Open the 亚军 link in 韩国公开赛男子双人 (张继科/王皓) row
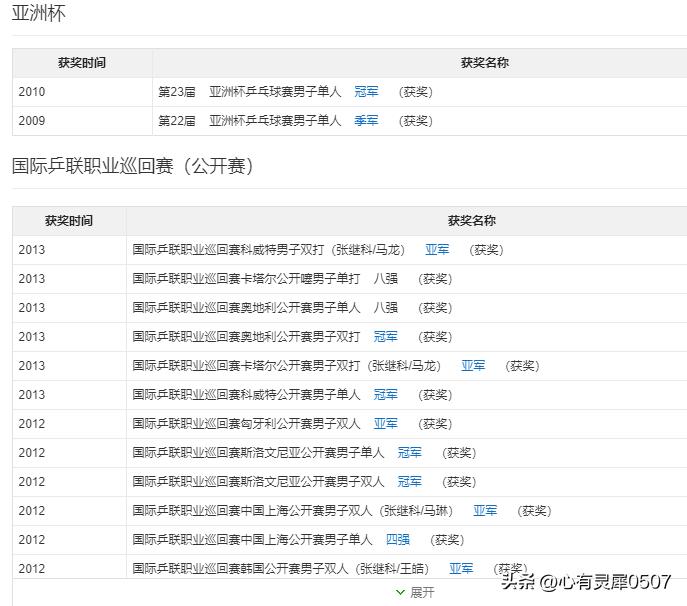This screenshot has height=606, width=687. coord(461,568)
